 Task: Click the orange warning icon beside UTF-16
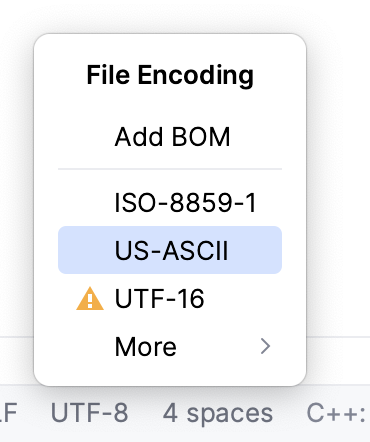(90, 299)
